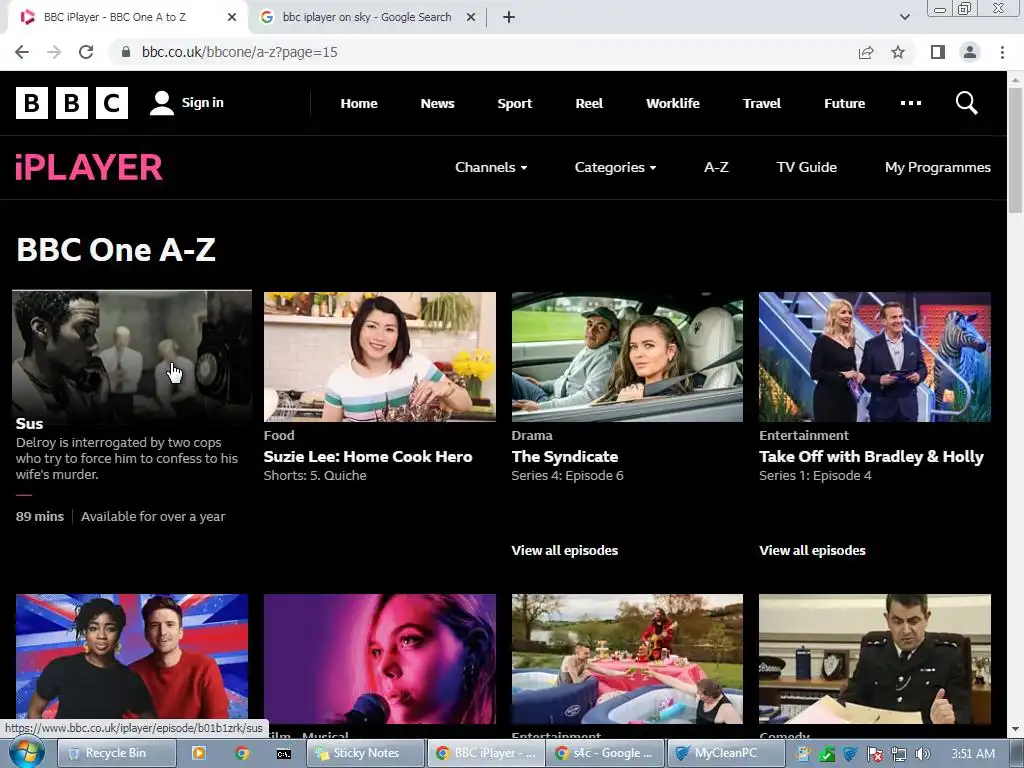Click Take Off with Bradley & Holly title
This screenshot has width=1024, height=768.
[871, 456]
